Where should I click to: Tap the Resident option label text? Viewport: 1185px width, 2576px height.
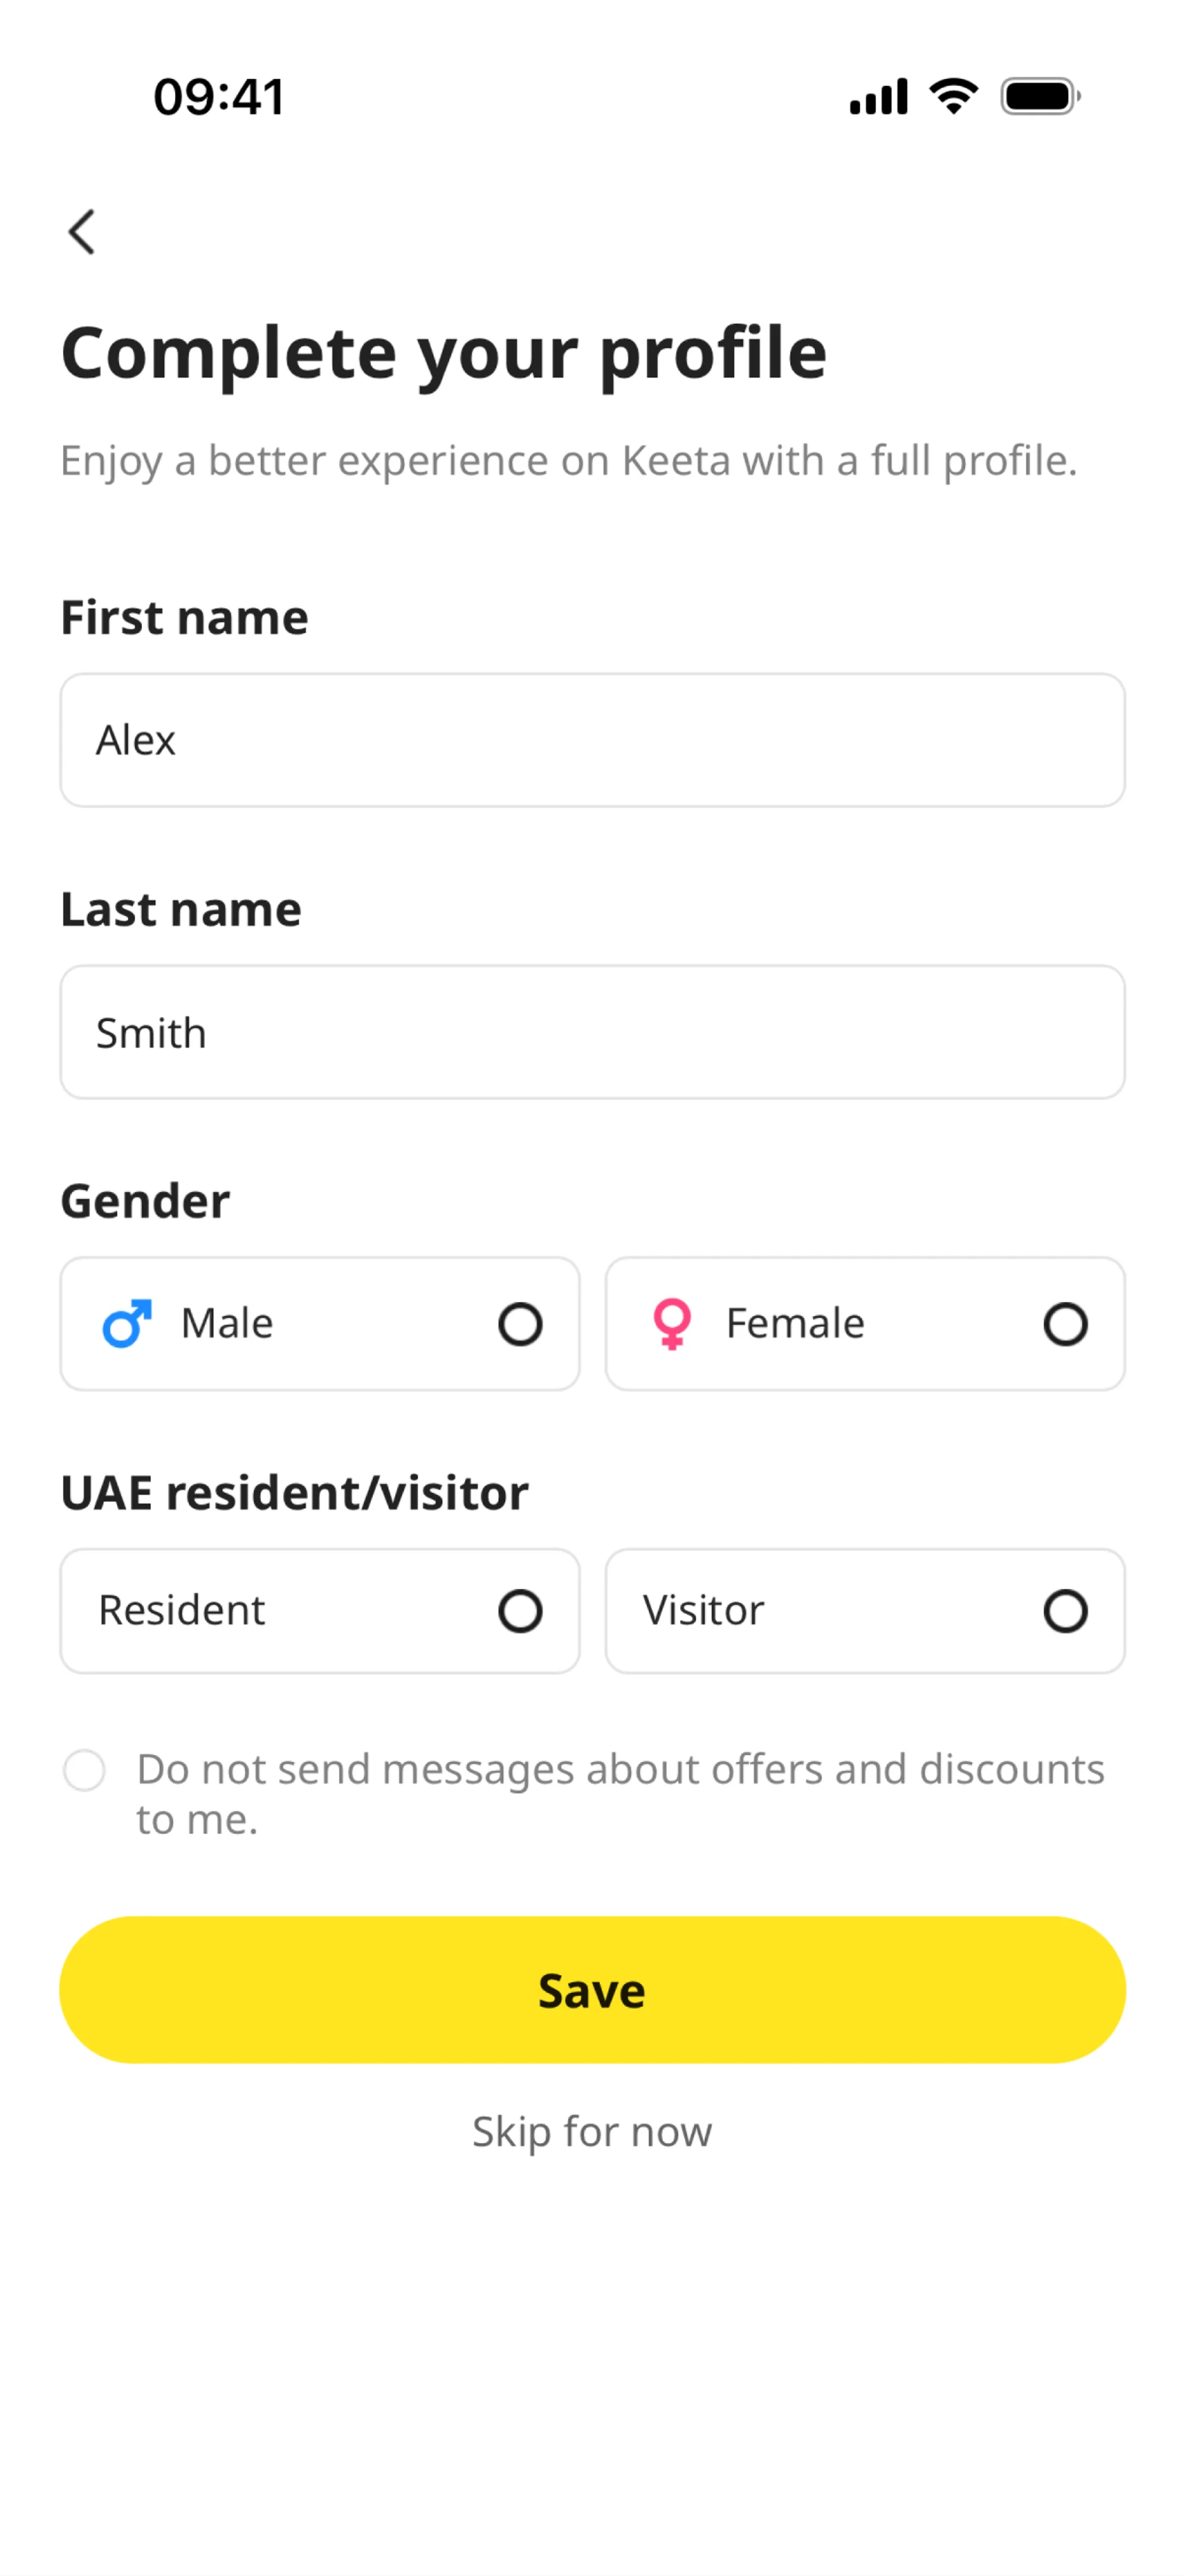click(181, 1611)
